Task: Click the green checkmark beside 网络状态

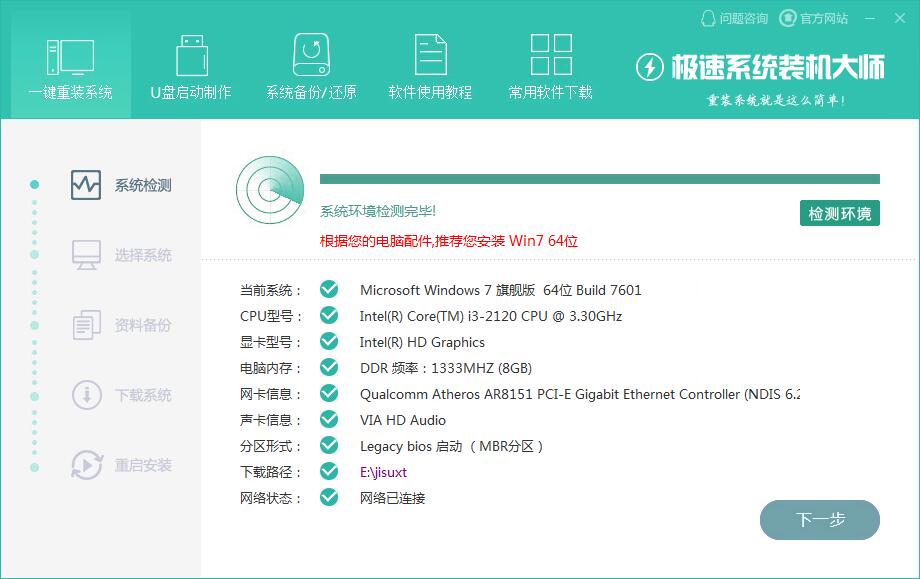Action: point(328,497)
